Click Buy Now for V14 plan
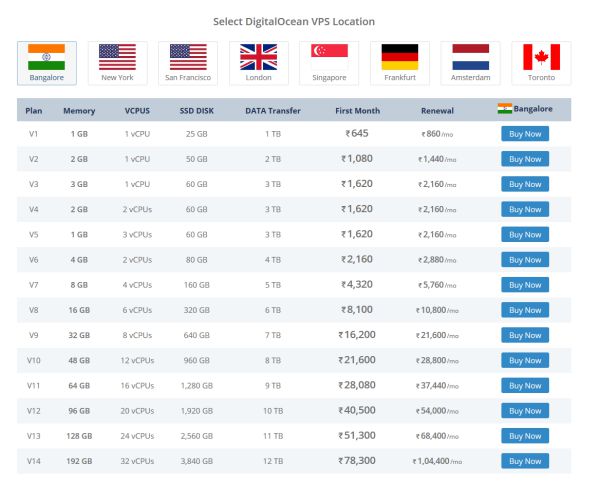 pyautogui.click(x=525, y=461)
